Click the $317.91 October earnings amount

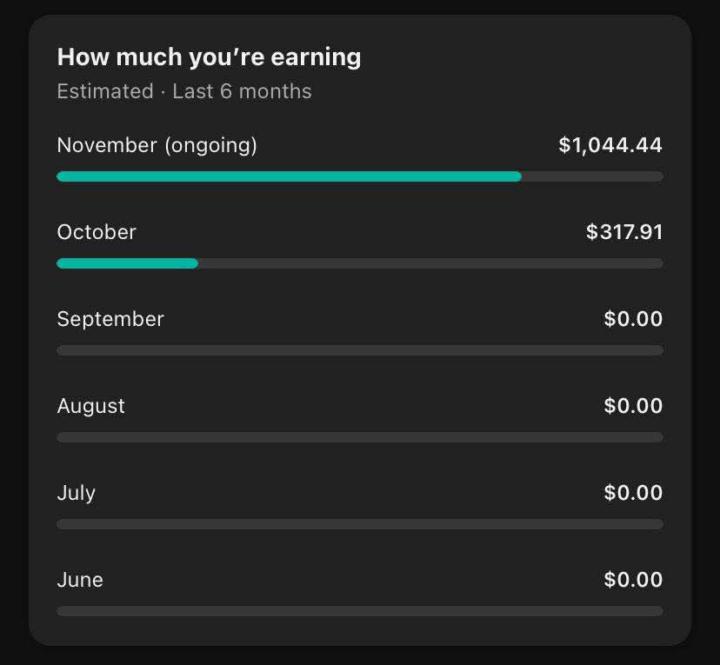[x=624, y=232]
